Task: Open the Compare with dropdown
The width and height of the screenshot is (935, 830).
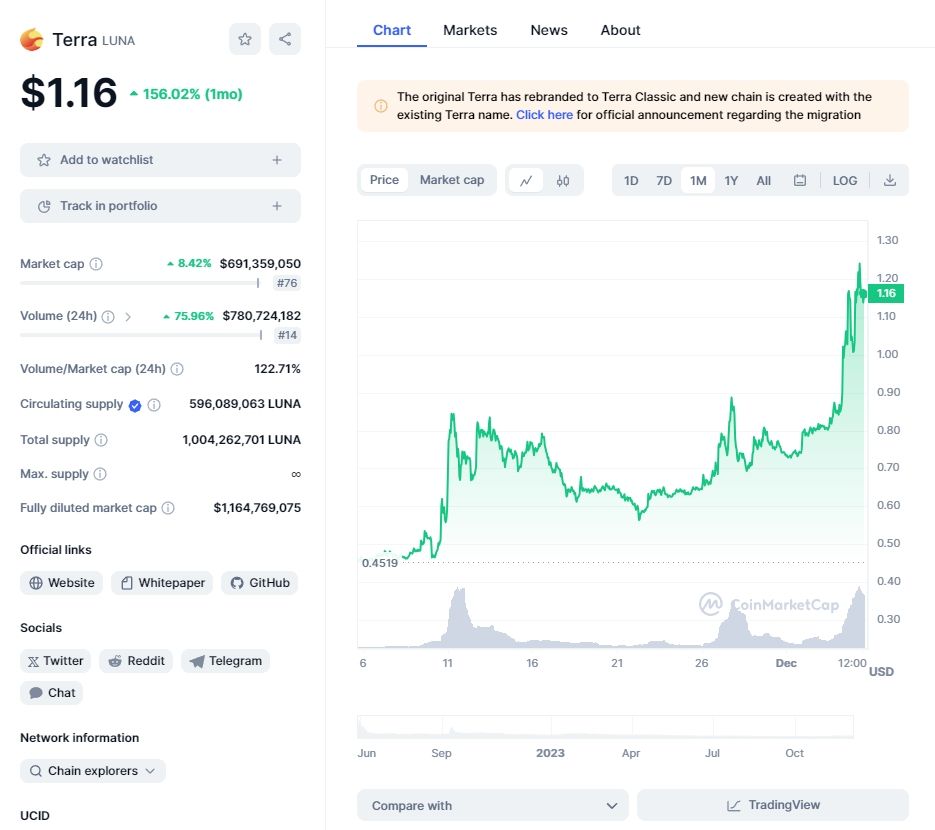Action: tap(493, 806)
